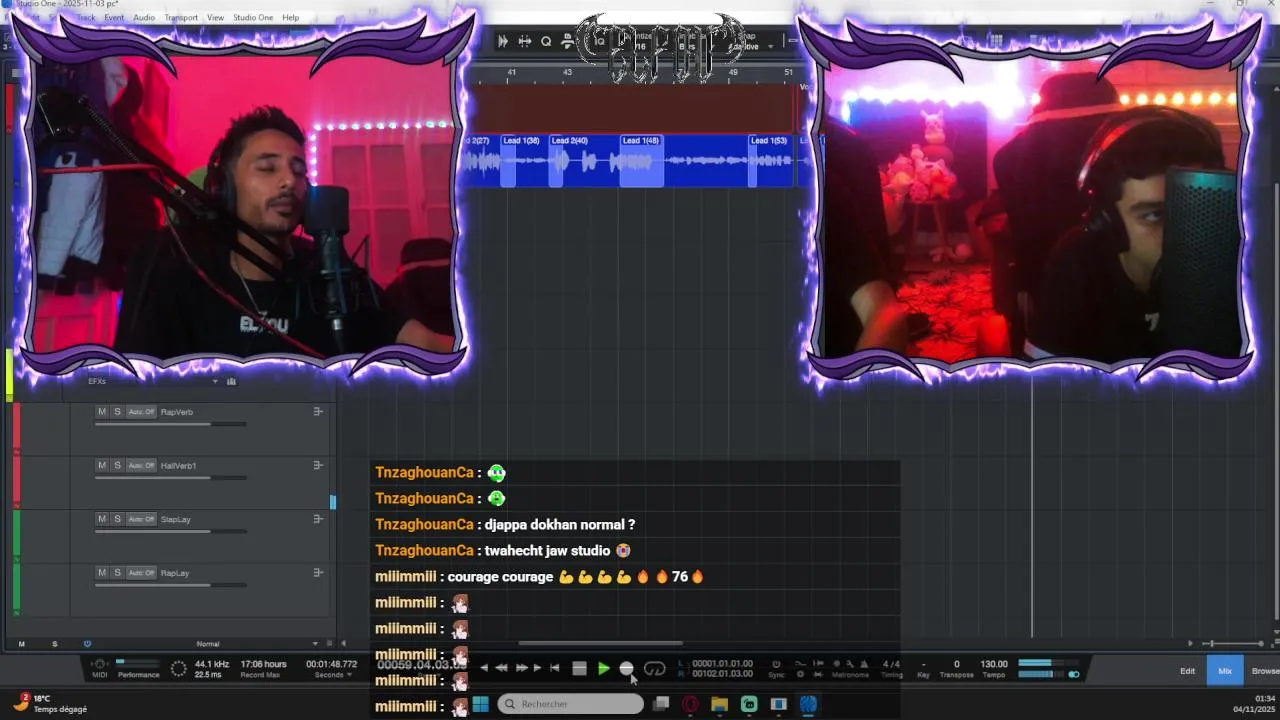Open the RapVerb channel routing icon
Screen dimensions: 1280x720
(318, 412)
